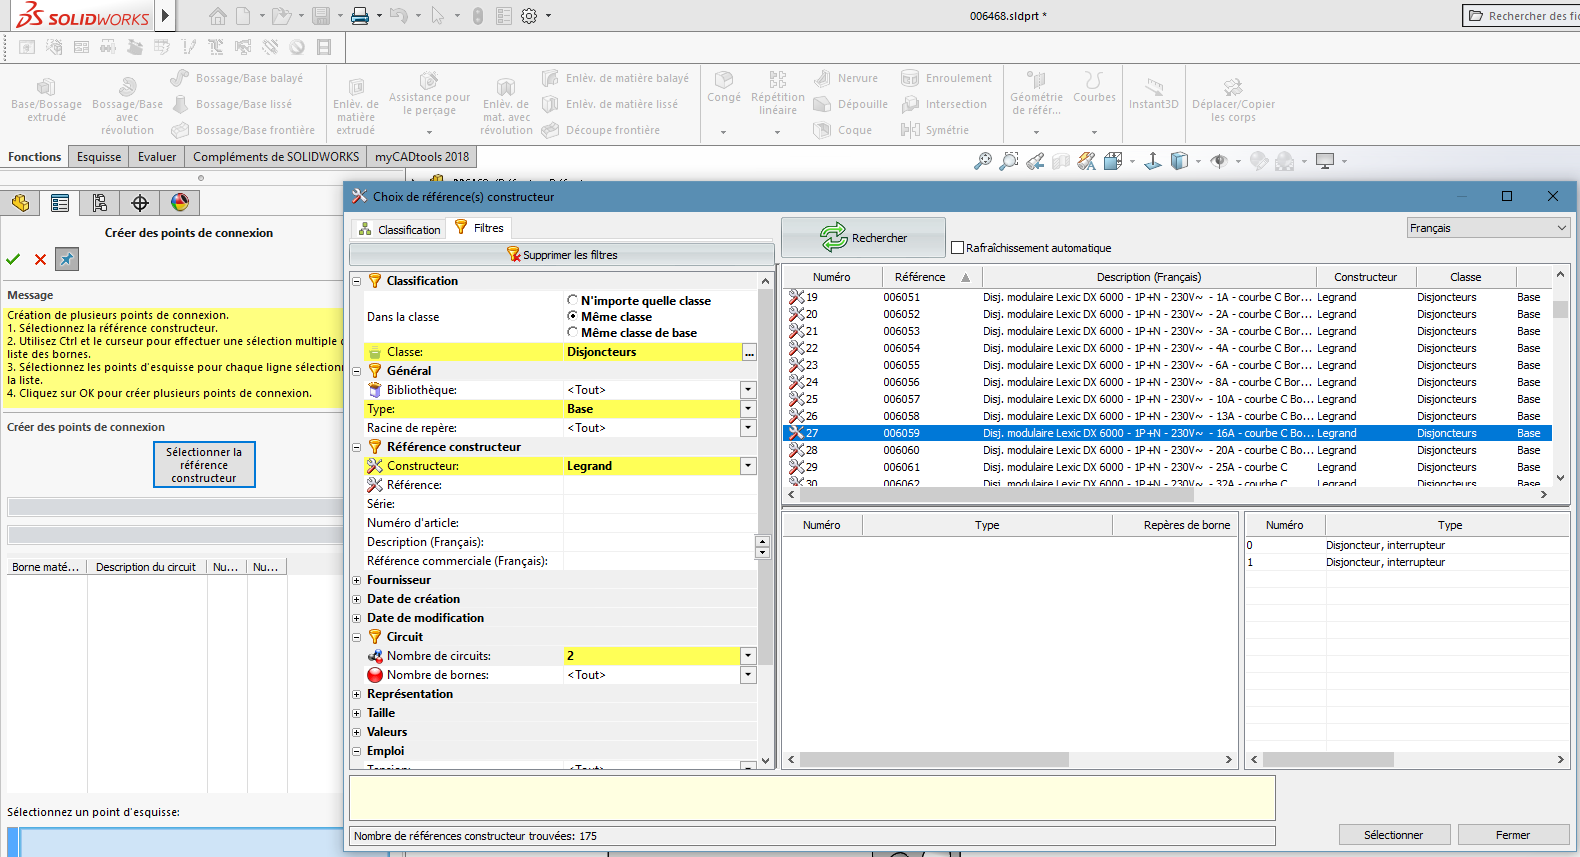
Task: Open the ConfigurationManager tab icon
Action: [x=100, y=203]
